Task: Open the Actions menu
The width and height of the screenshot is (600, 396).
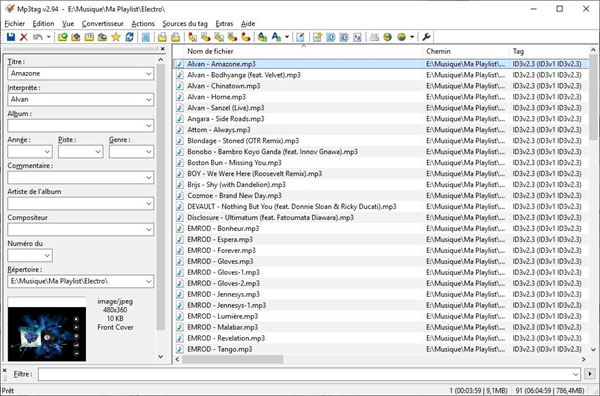Action: point(143,24)
